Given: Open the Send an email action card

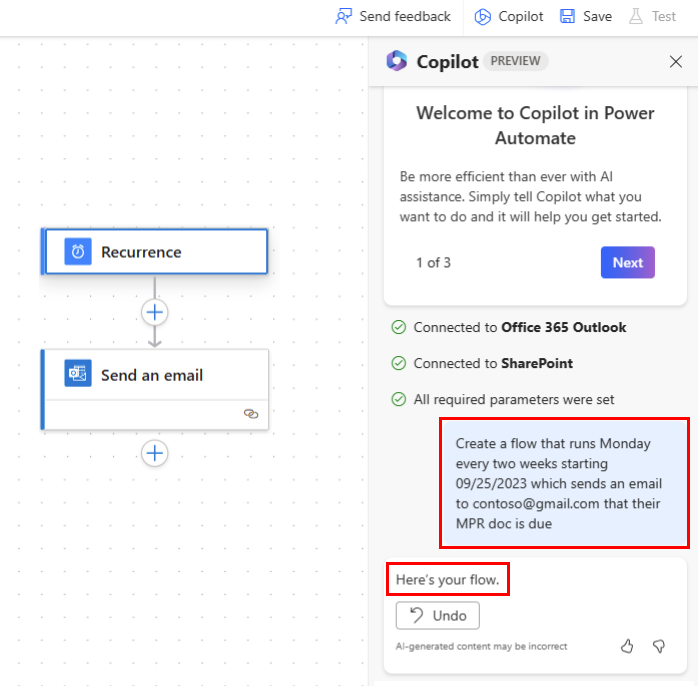Looking at the screenshot, I should pos(155,376).
